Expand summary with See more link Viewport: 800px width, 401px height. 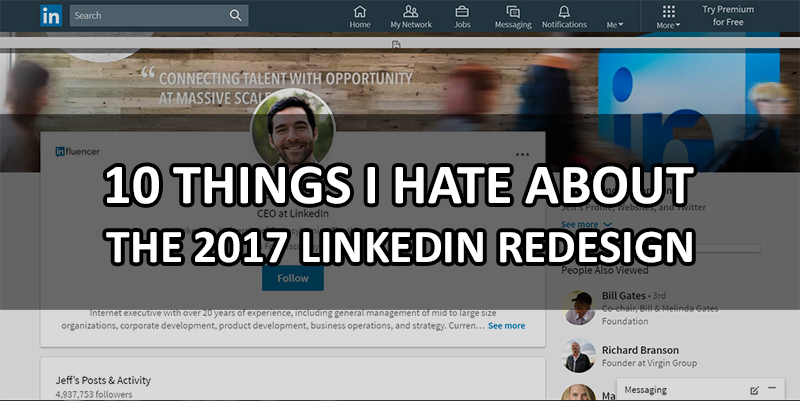click(x=506, y=325)
